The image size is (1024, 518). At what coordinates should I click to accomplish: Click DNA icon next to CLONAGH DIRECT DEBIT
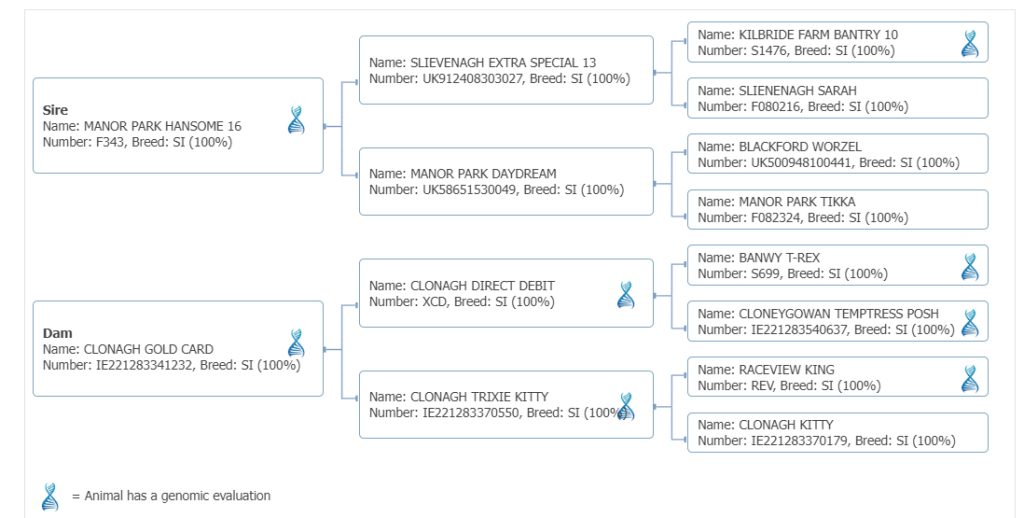tap(626, 294)
